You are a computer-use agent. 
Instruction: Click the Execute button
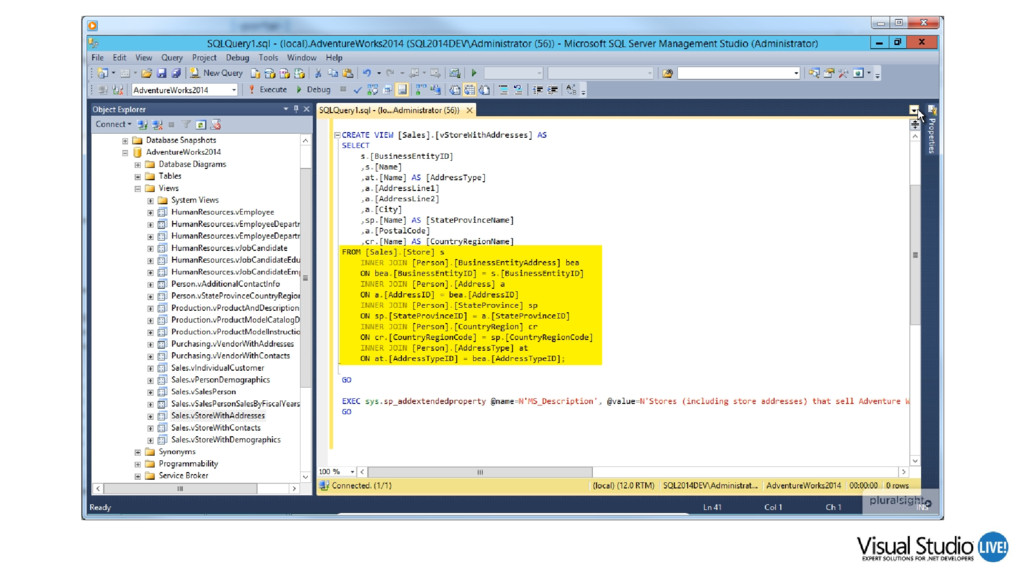[x=268, y=90]
